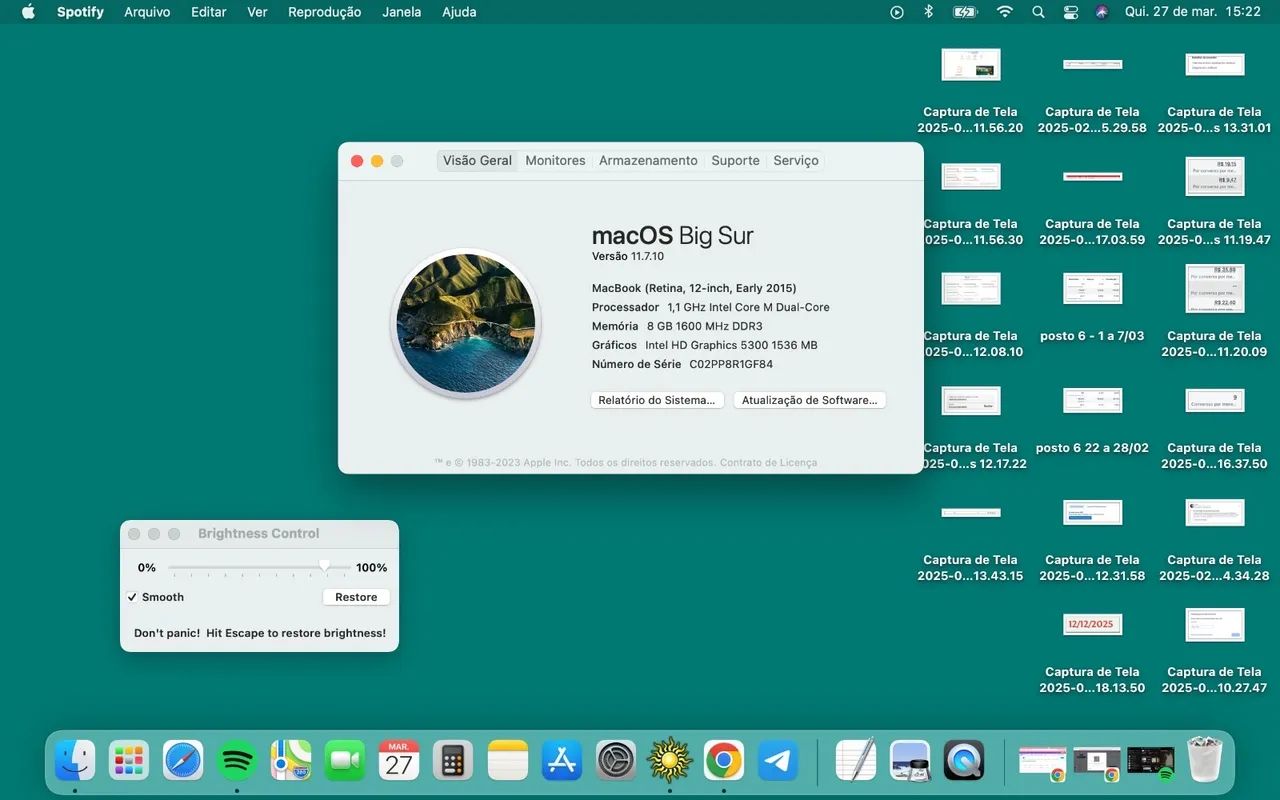Image resolution: width=1280 pixels, height=800 pixels.
Task: Open Calculator from the Dock
Action: click(x=453, y=761)
